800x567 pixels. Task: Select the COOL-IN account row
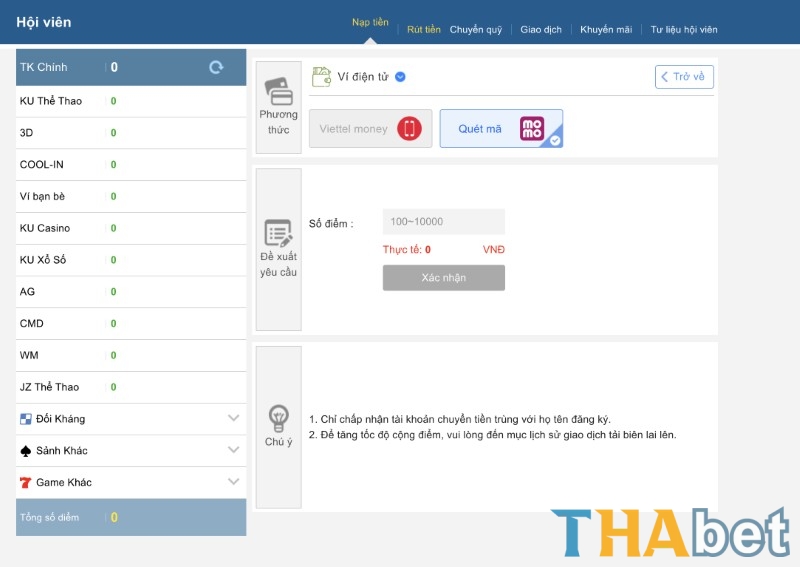(x=131, y=165)
